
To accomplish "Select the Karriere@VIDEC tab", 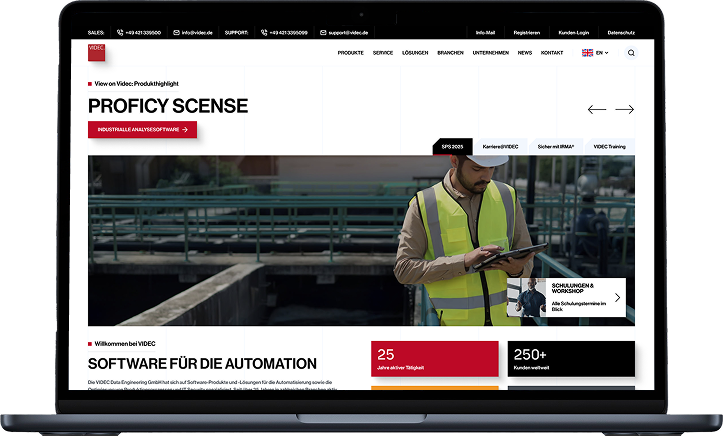I will click(500, 147).
